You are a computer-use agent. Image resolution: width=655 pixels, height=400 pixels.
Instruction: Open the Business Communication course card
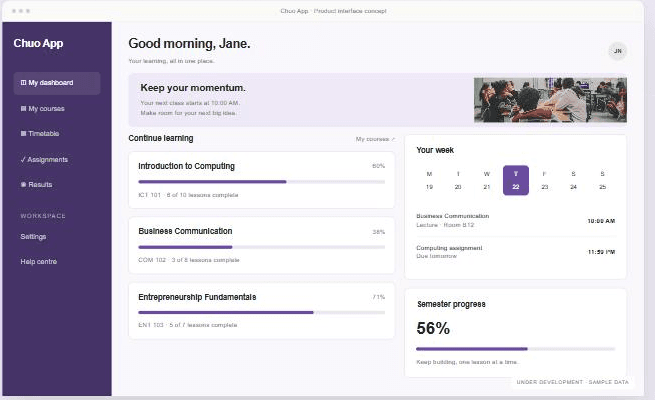[x=261, y=246]
